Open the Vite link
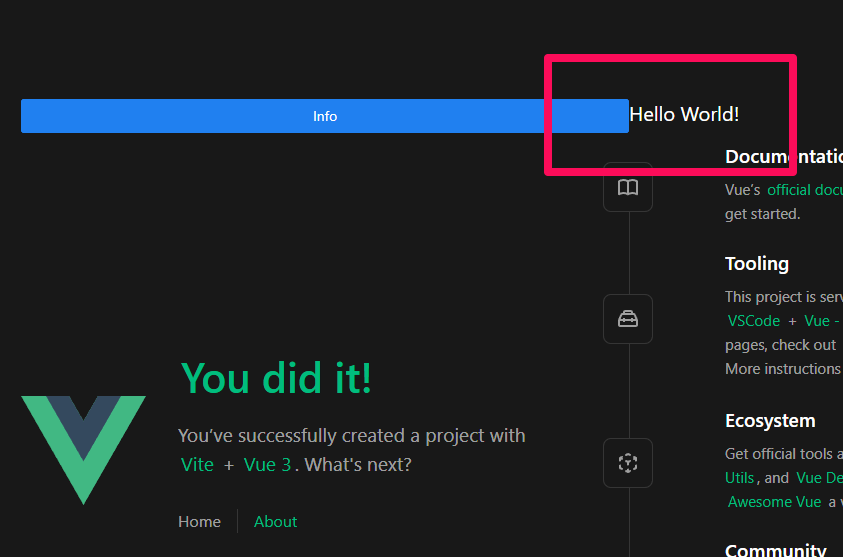This screenshot has width=843, height=557. click(x=197, y=465)
